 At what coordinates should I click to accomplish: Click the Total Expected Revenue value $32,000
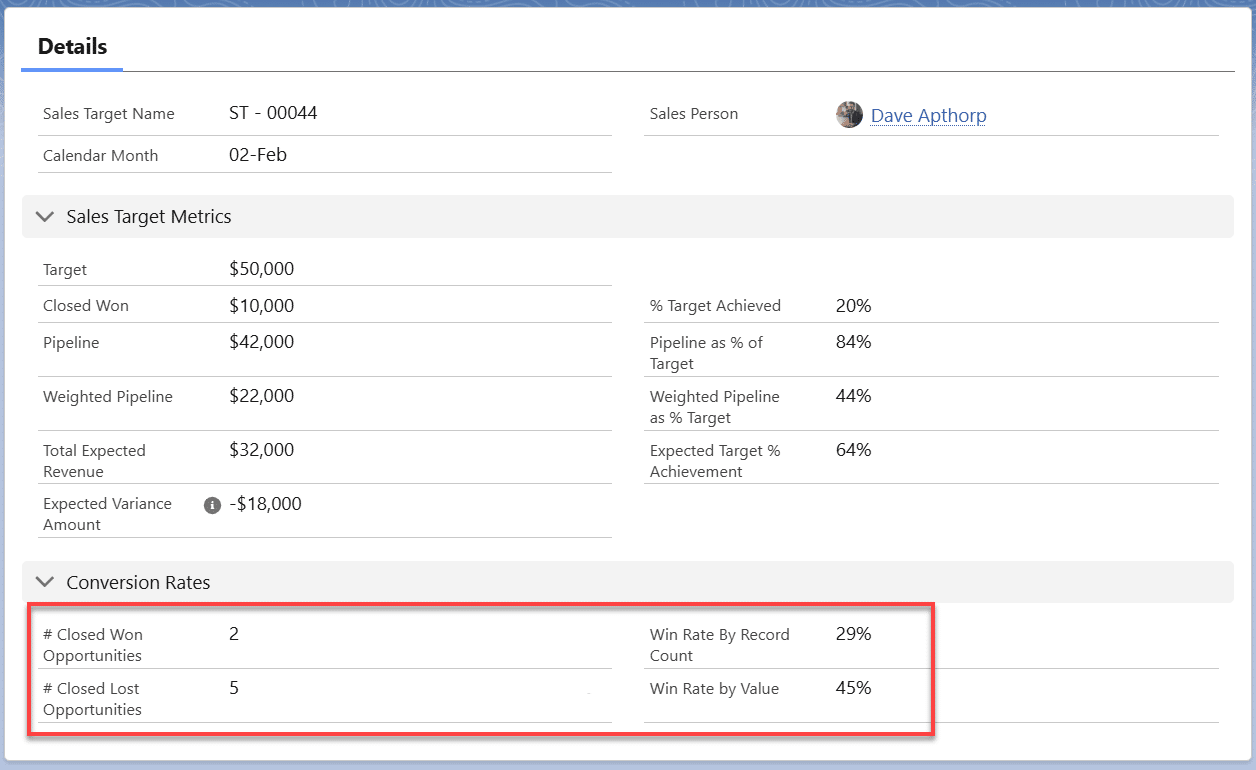(261, 450)
